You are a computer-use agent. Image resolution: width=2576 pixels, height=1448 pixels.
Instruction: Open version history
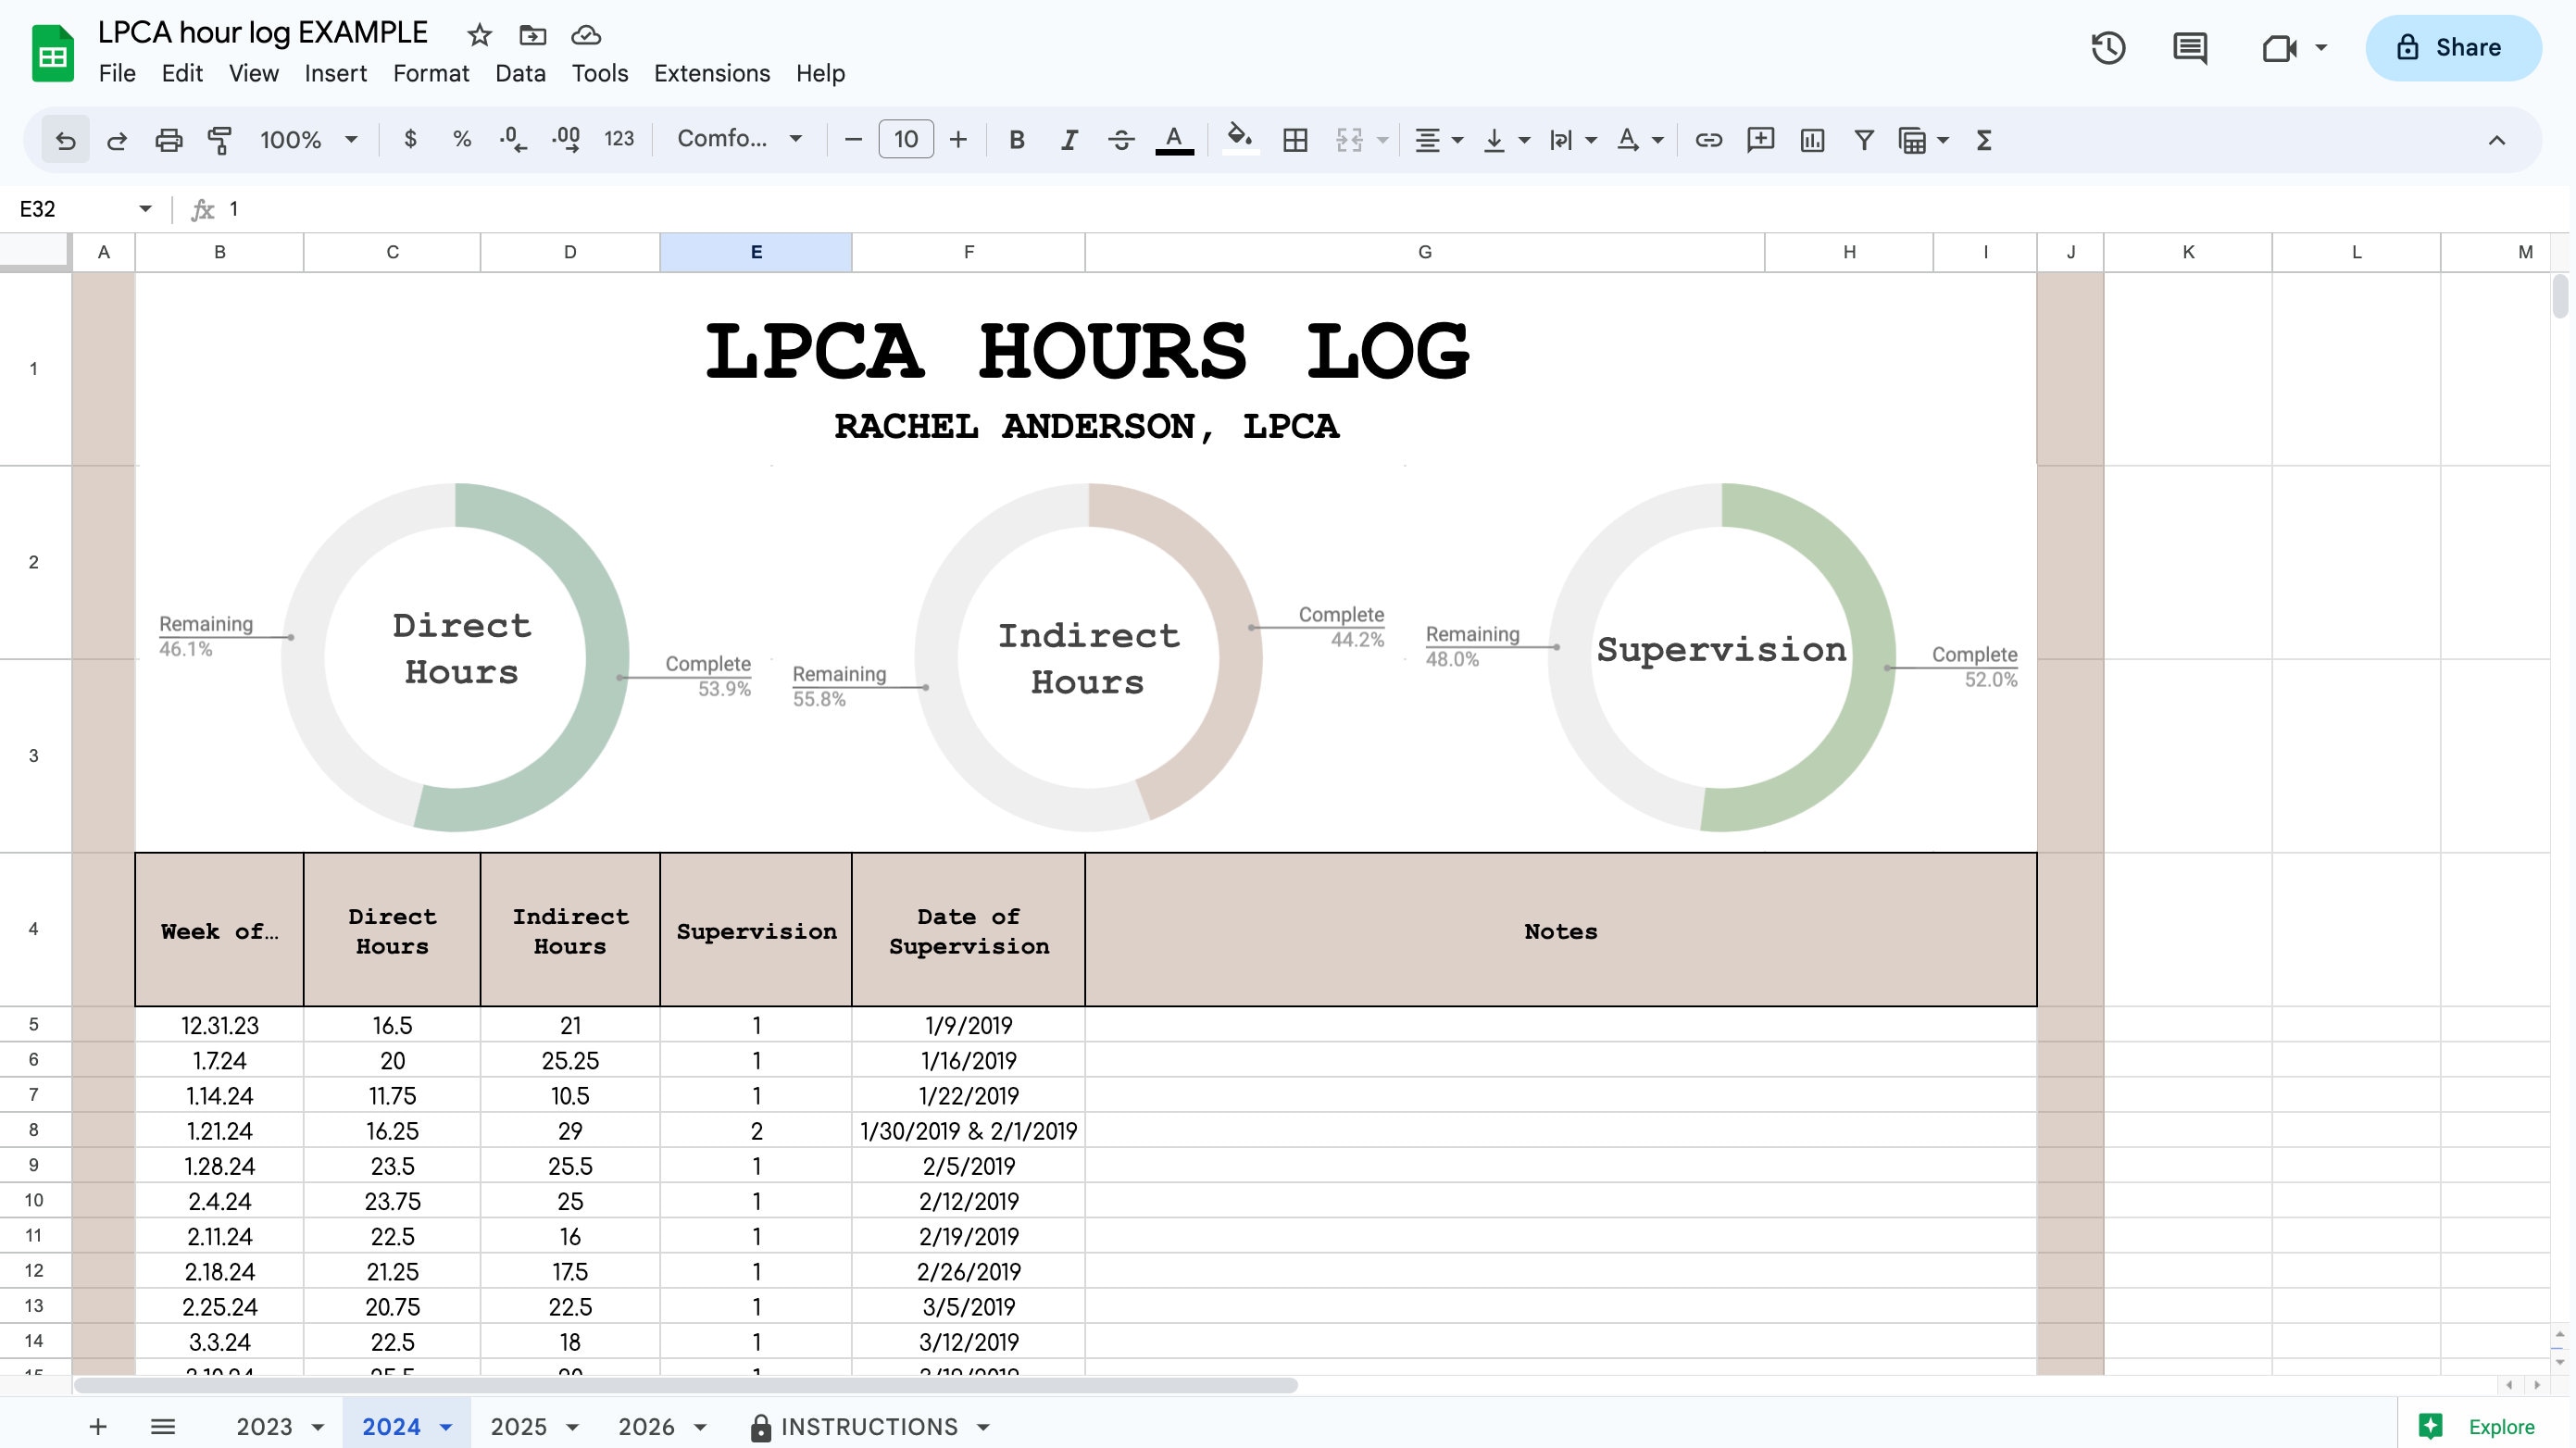pyautogui.click(x=2108, y=48)
